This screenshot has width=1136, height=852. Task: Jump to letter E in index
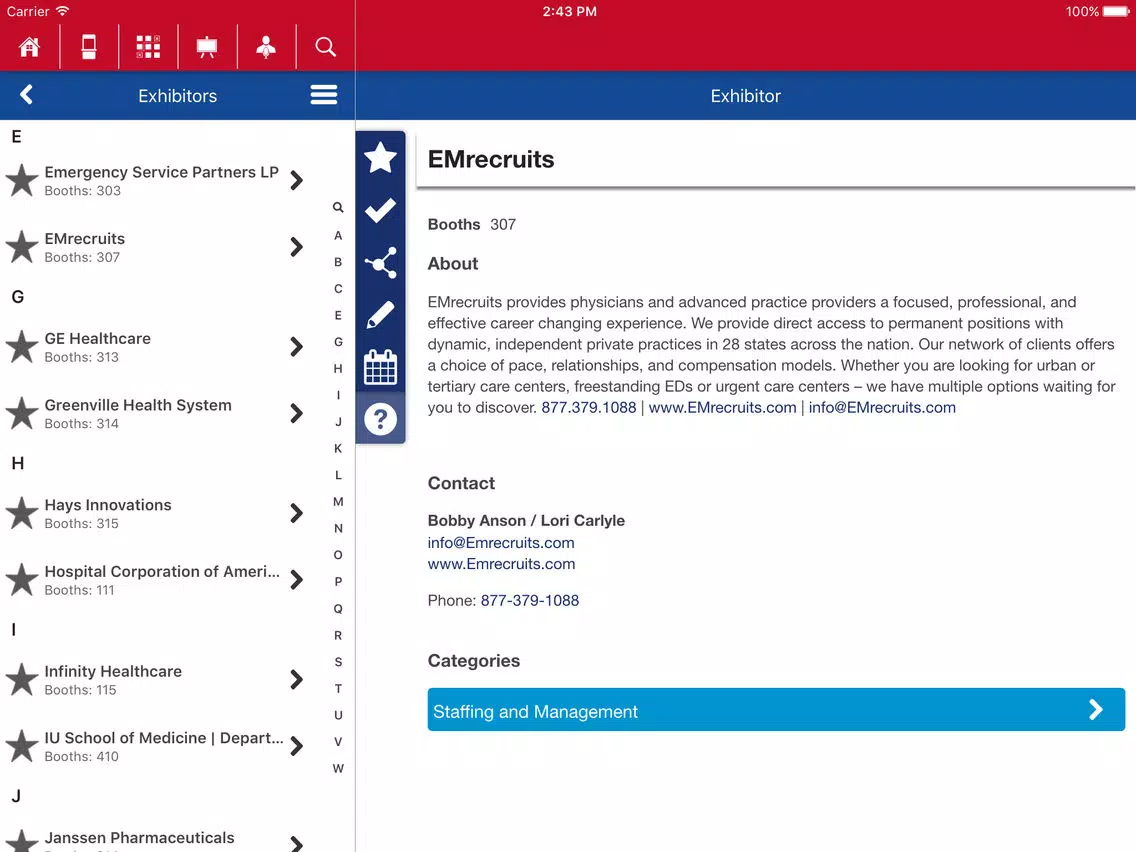point(338,315)
